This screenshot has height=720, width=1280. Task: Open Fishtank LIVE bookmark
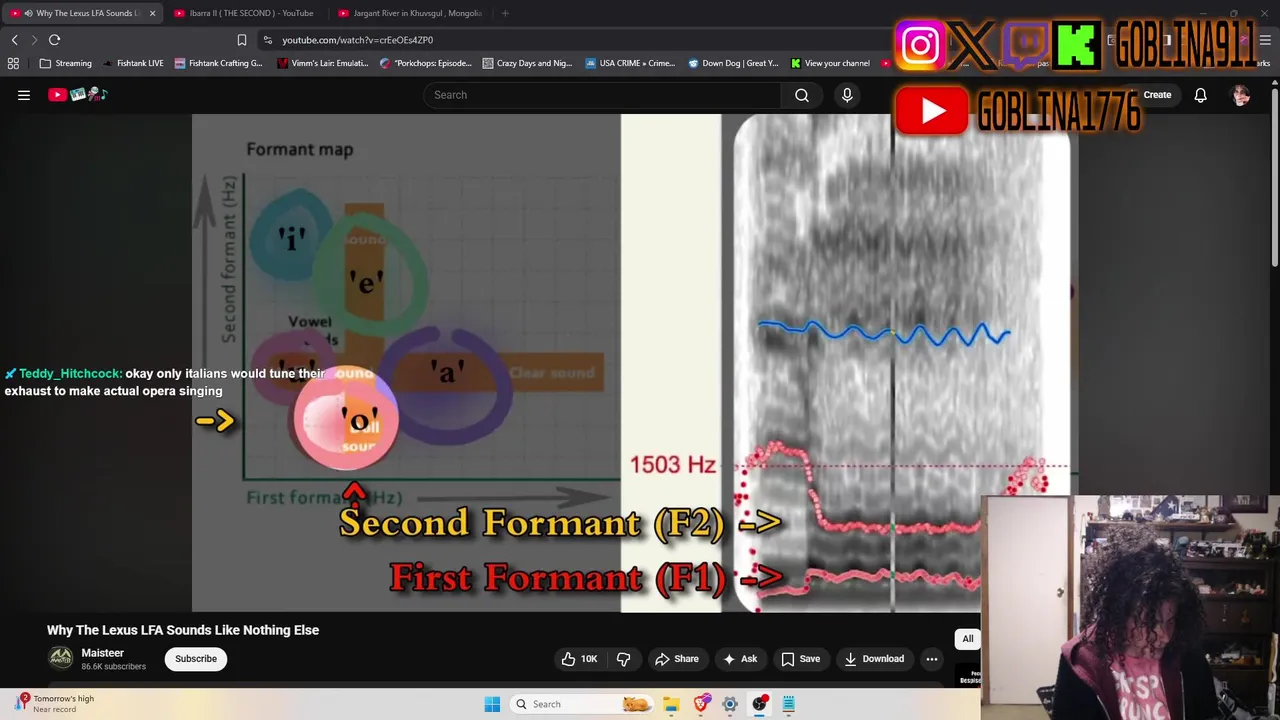(x=133, y=63)
